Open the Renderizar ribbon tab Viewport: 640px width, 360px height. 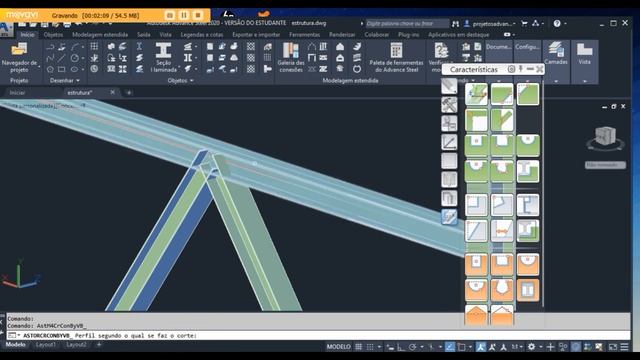pos(342,35)
